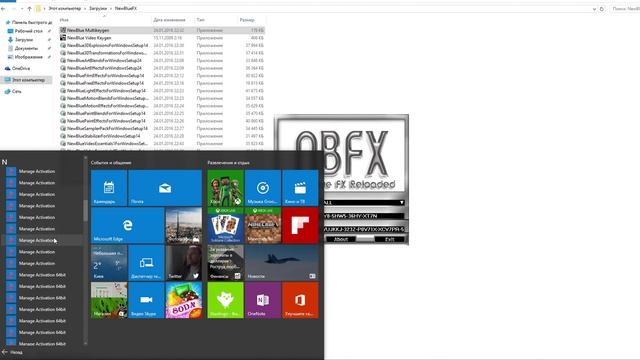The width and height of the screenshot is (640, 360).
Task: Open the News tile with jet picture
Action: coord(282,263)
